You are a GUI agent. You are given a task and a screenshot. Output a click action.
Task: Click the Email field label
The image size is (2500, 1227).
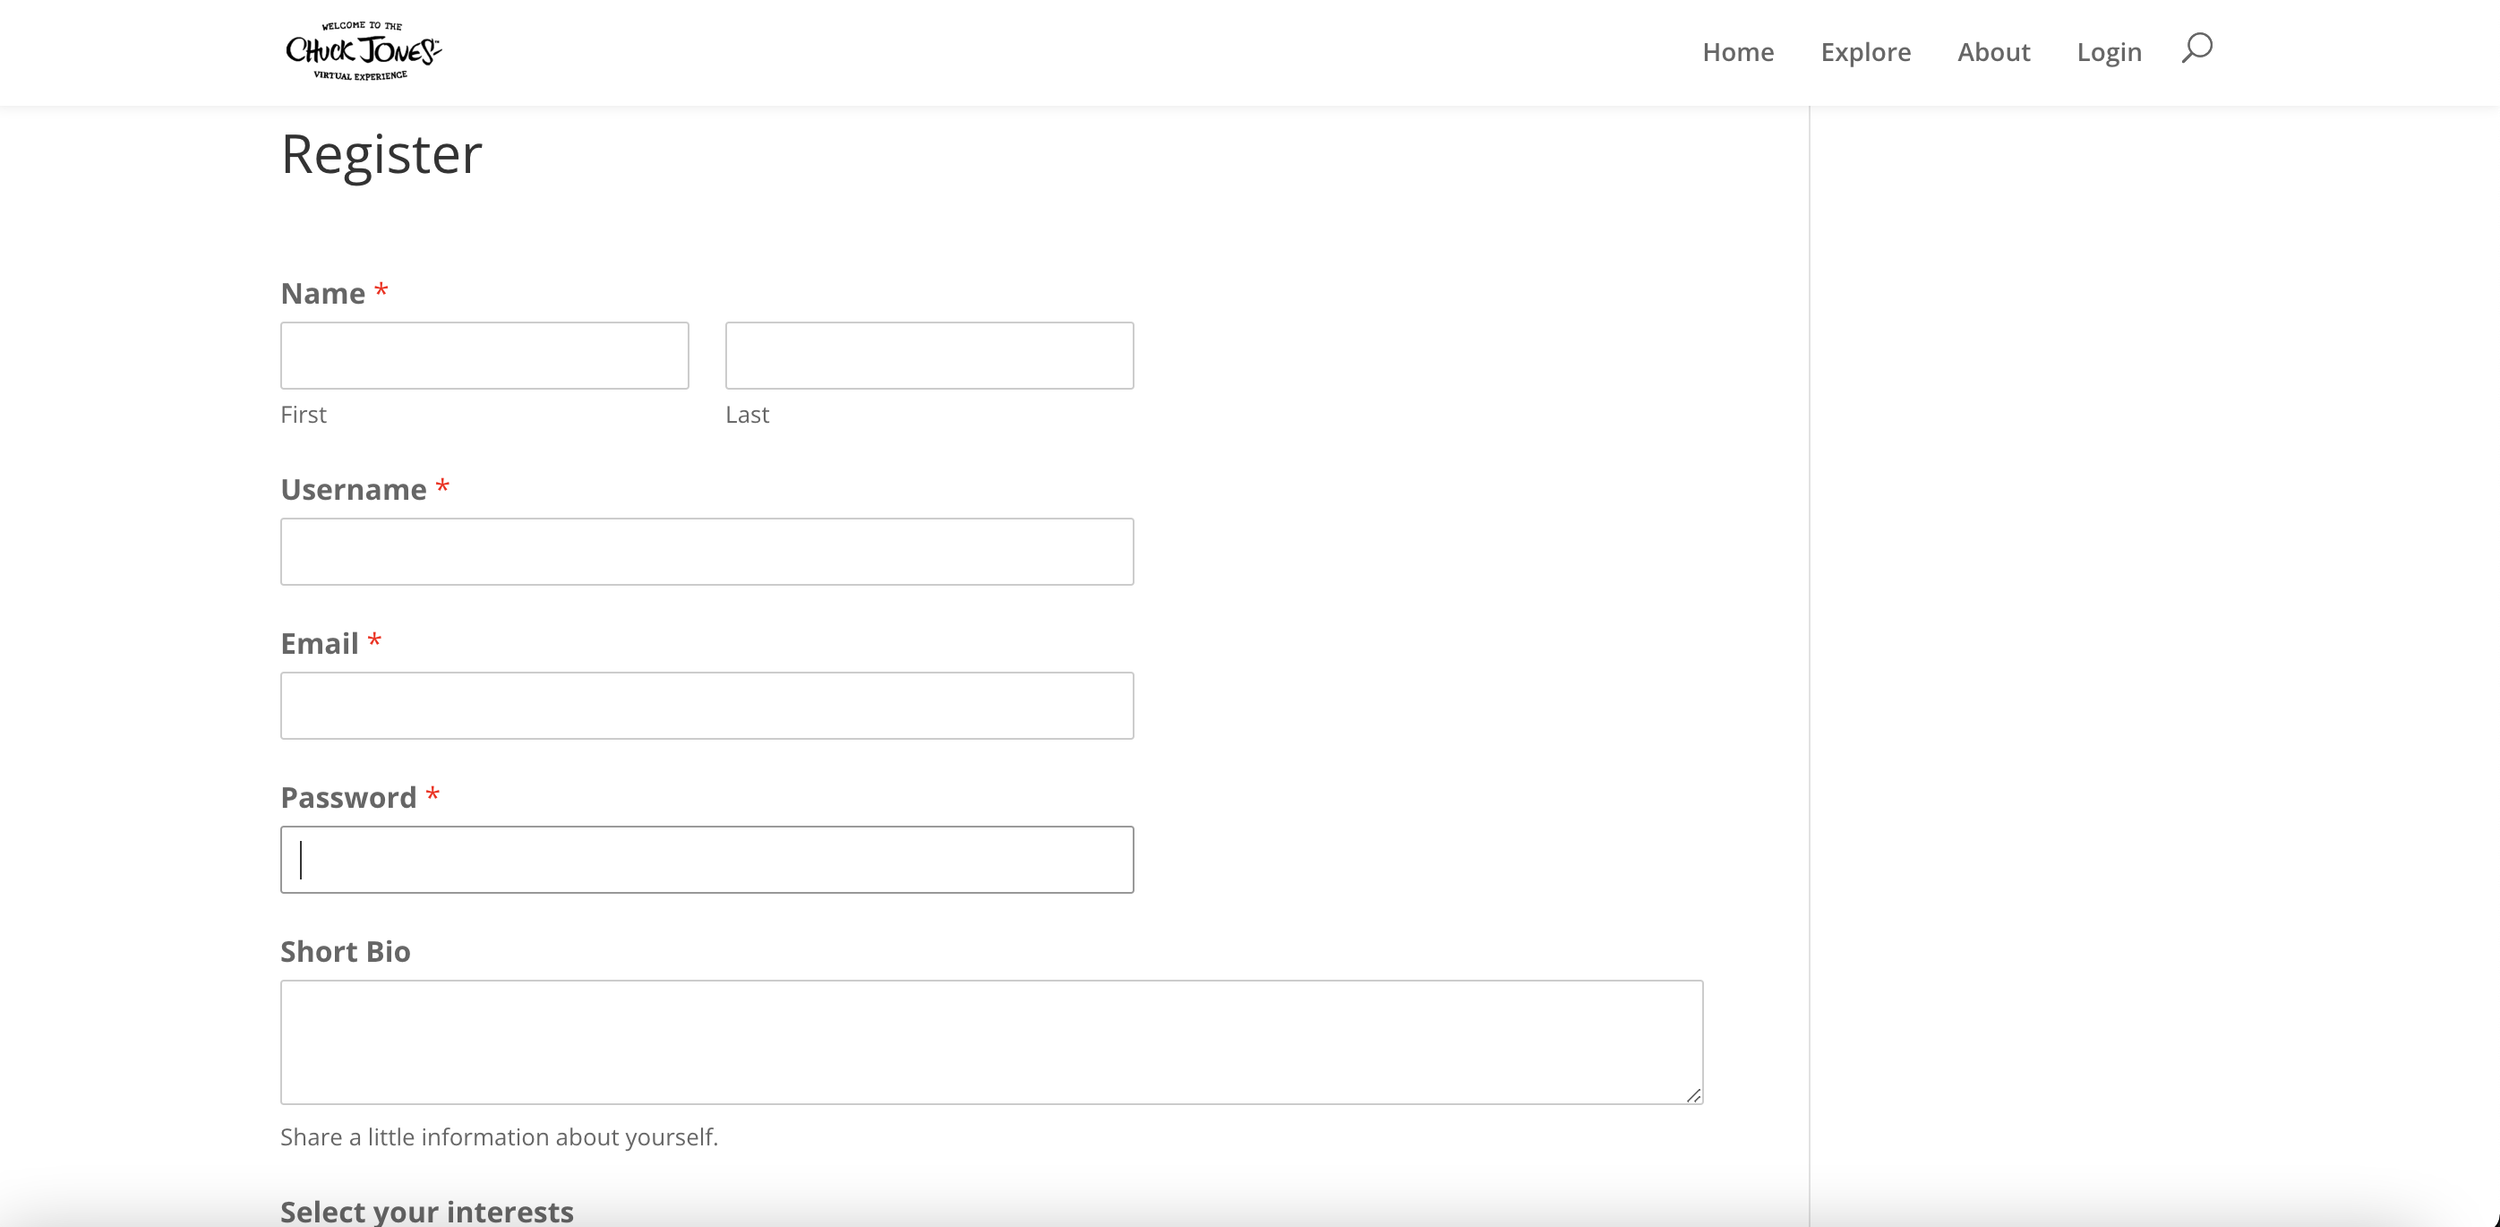319,643
